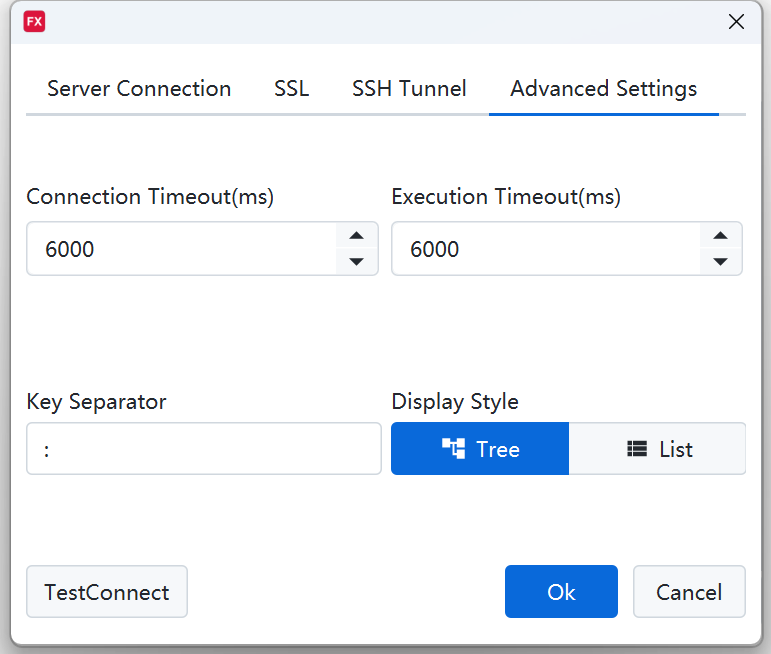This screenshot has width=771, height=654.
Task: Decrease Execution Timeout with the down arrow
Action: tap(720, 261)
